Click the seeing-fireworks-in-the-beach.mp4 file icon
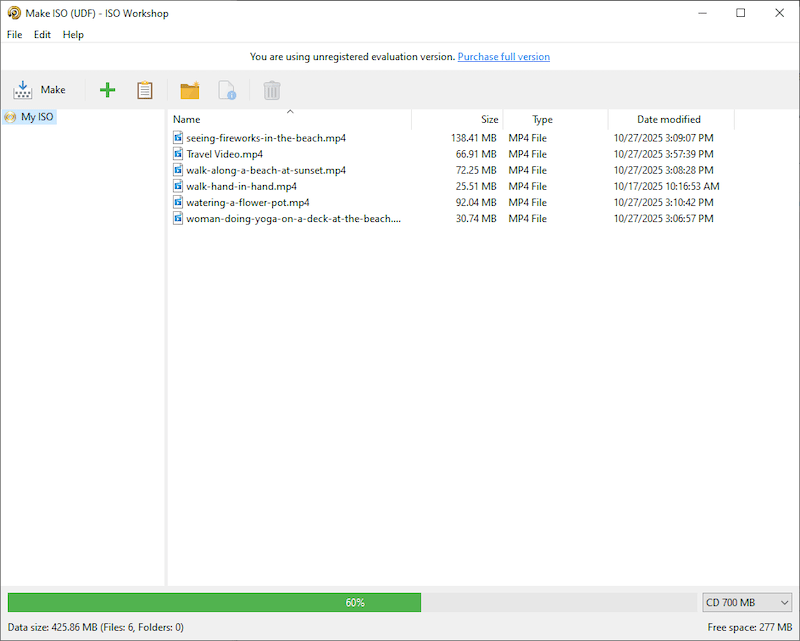This screenshot has width=800, height=641. tap(178, 138)
